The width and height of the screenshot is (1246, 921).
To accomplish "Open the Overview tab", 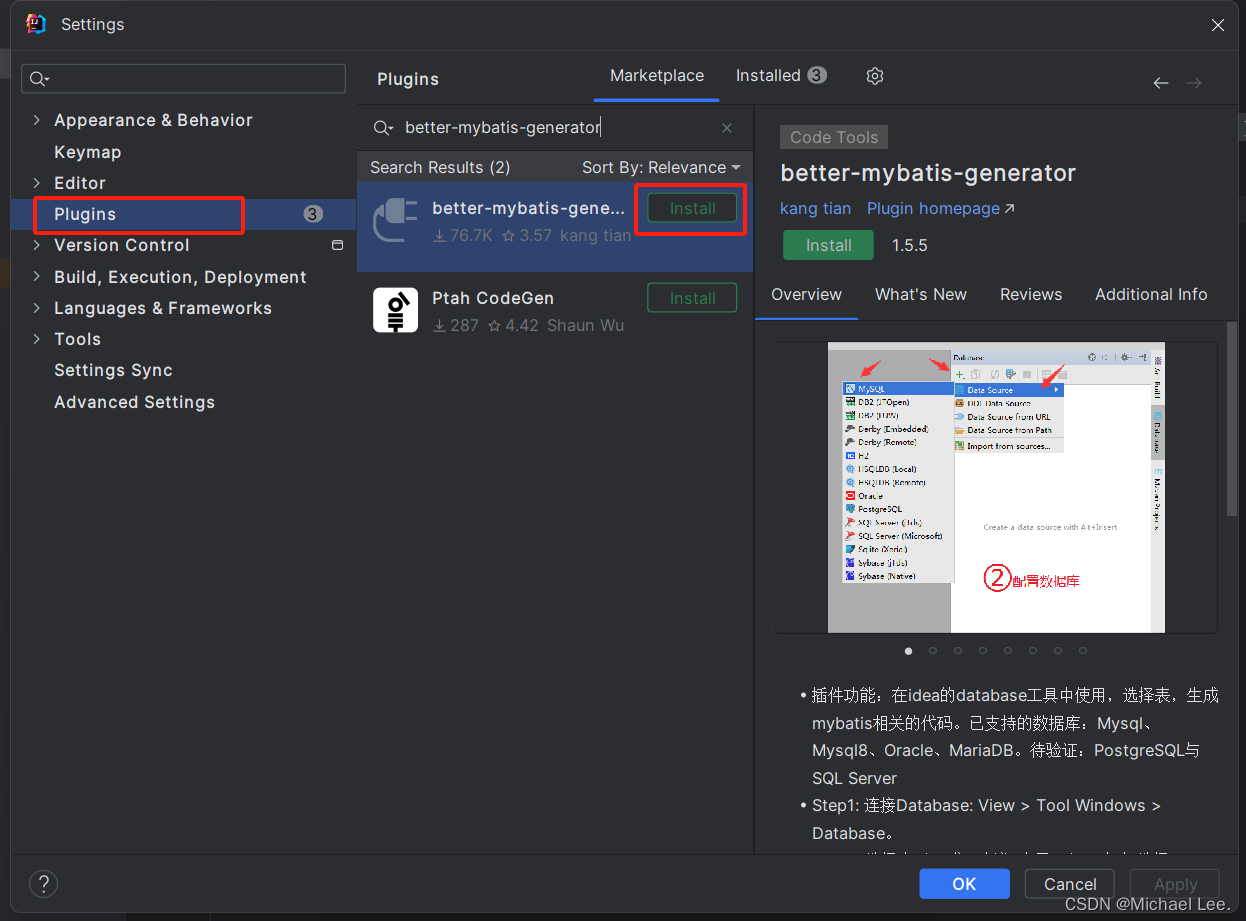I will click(806, 295).
